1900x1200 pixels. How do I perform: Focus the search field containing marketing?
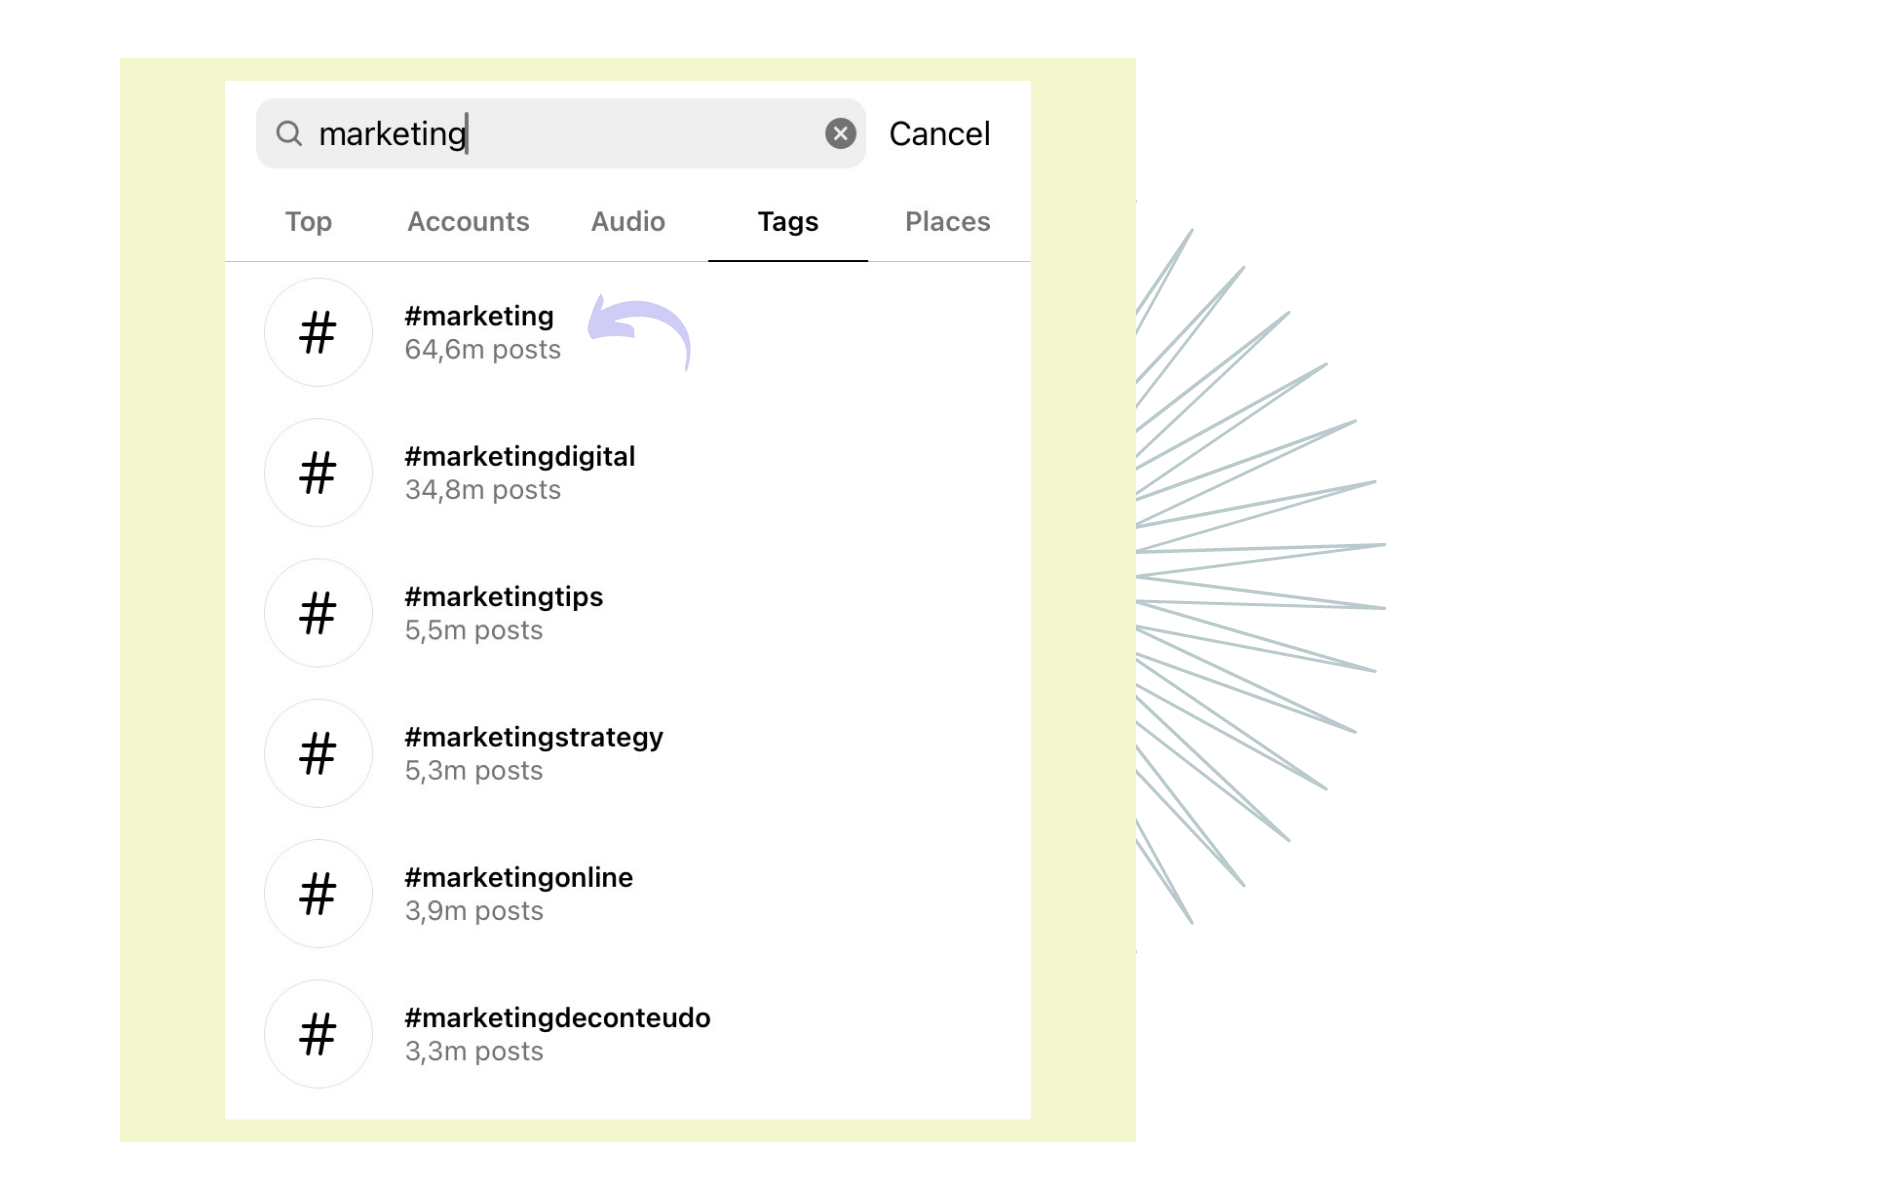(x=561, y=133)
